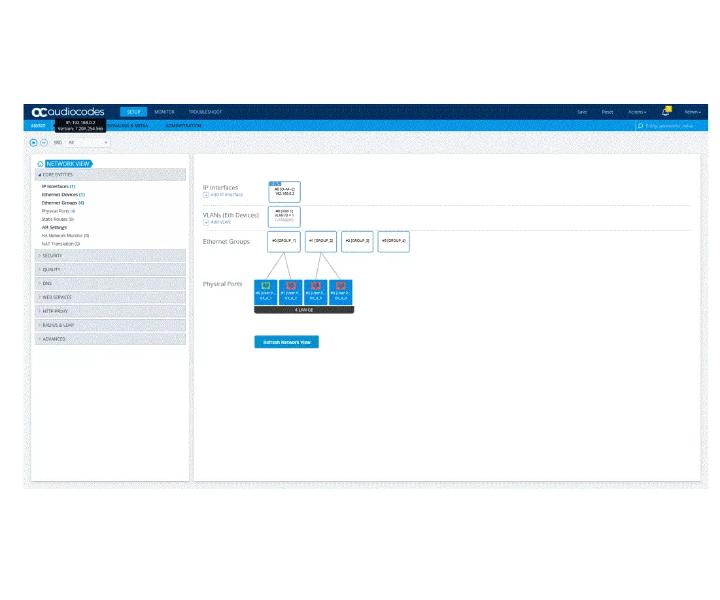Expand the Security section
720x600 pixels.
(110, 256)
